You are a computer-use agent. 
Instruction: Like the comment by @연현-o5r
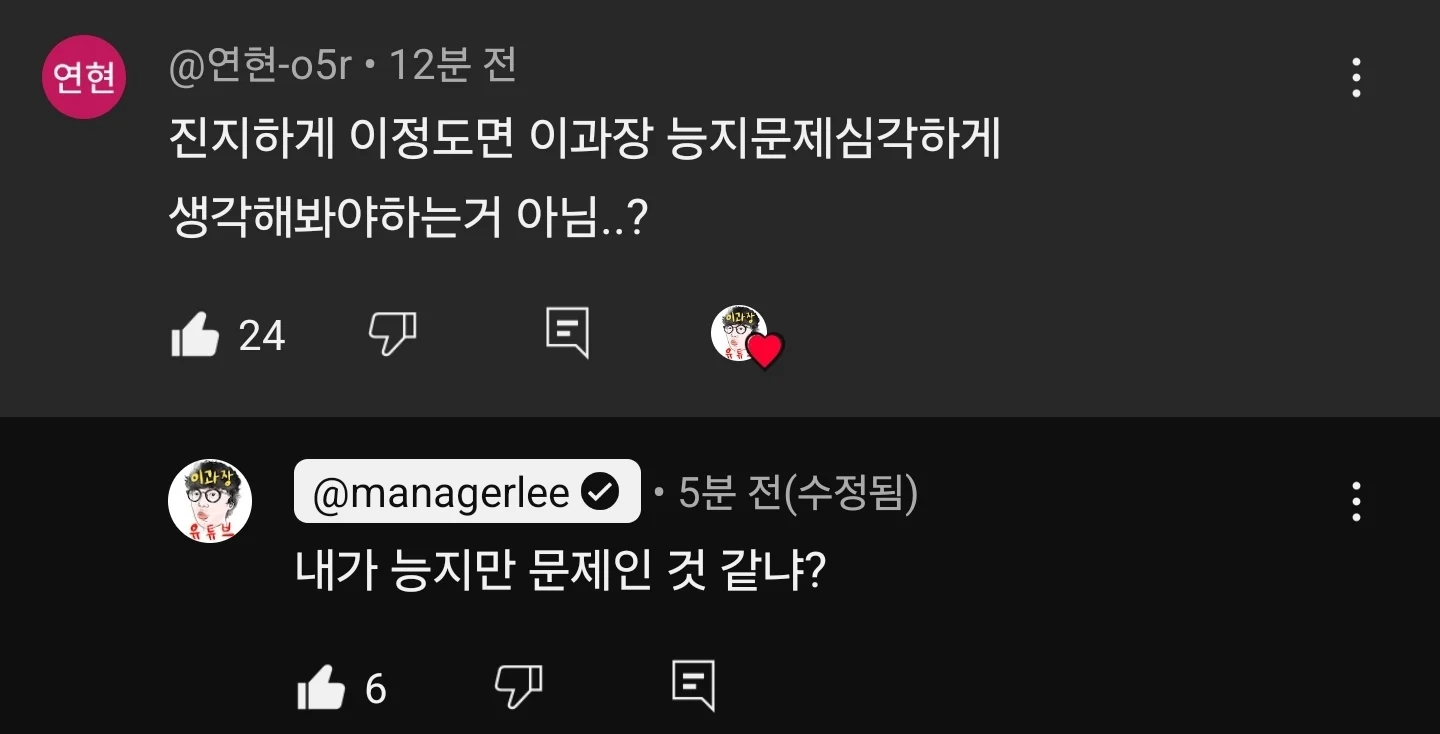coord(196,334)
